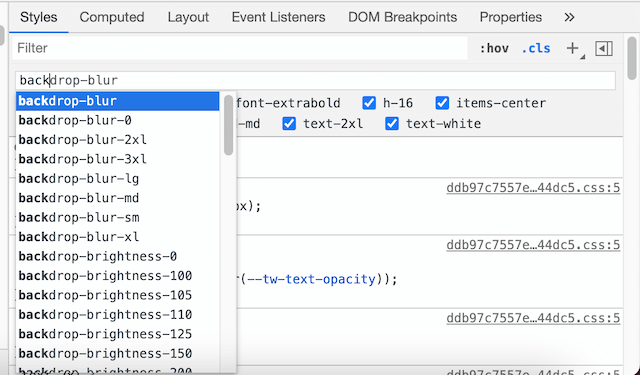Screen dimensions: 640x375
Task: Click the Filter styles input field
Action: [240, 48]
